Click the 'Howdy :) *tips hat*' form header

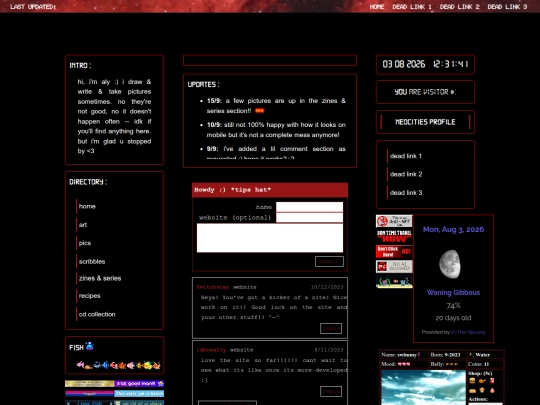(x=270, y=190)
